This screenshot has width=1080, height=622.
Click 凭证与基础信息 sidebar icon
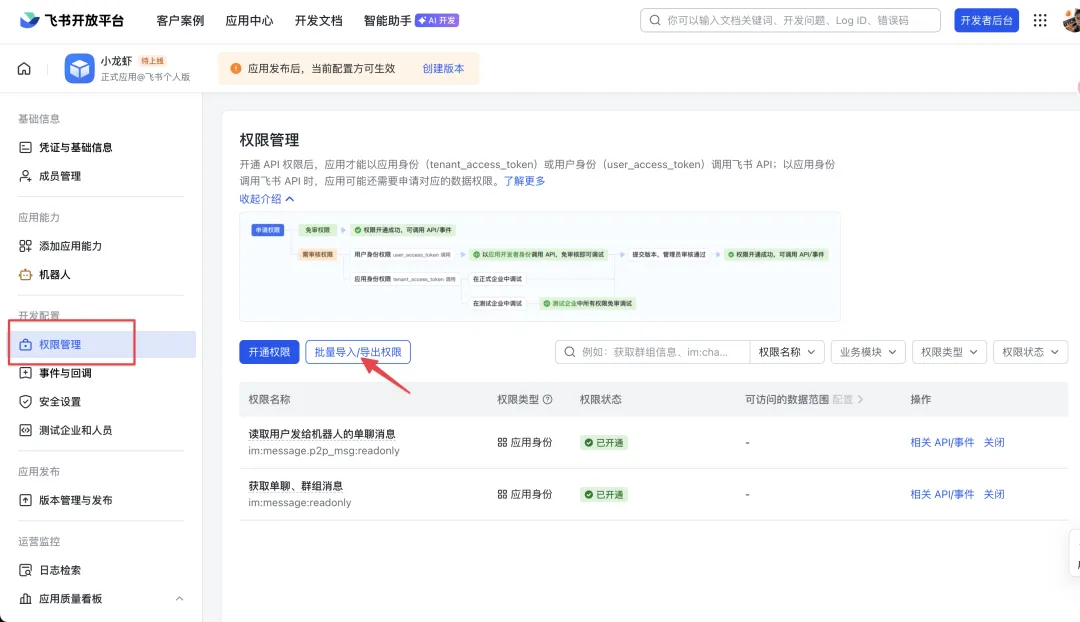25,147
